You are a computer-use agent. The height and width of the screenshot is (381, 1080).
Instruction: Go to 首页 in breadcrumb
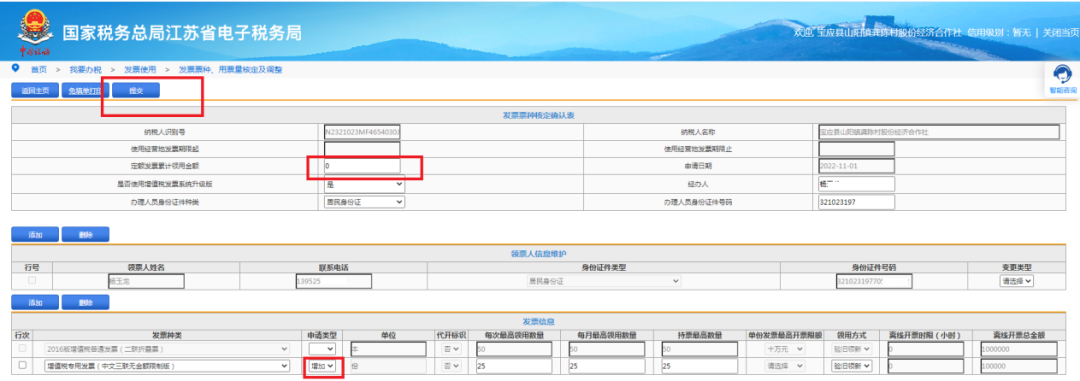coord(39,70)
